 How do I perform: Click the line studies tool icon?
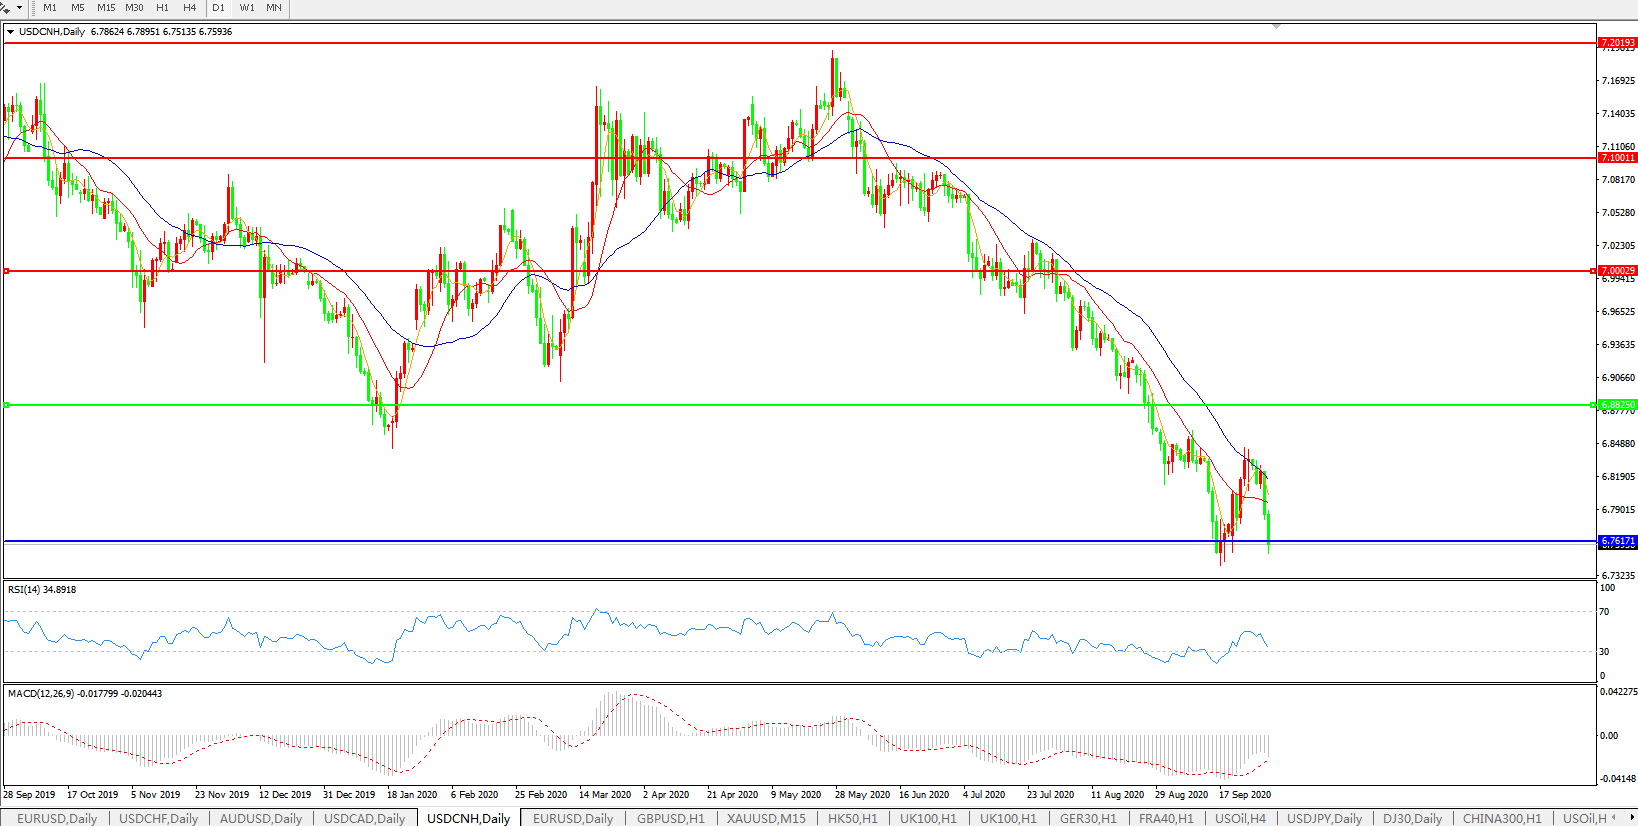(5, 8)
